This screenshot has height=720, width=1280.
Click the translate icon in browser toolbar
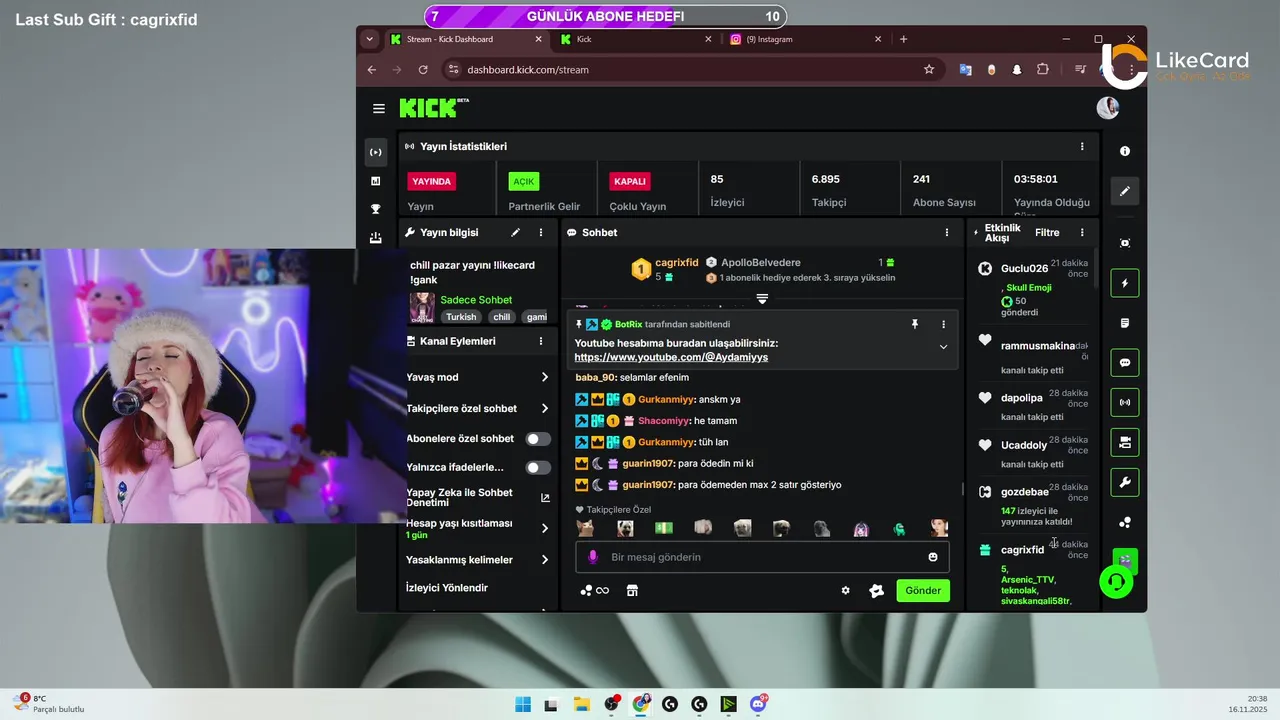coord(965,70)
